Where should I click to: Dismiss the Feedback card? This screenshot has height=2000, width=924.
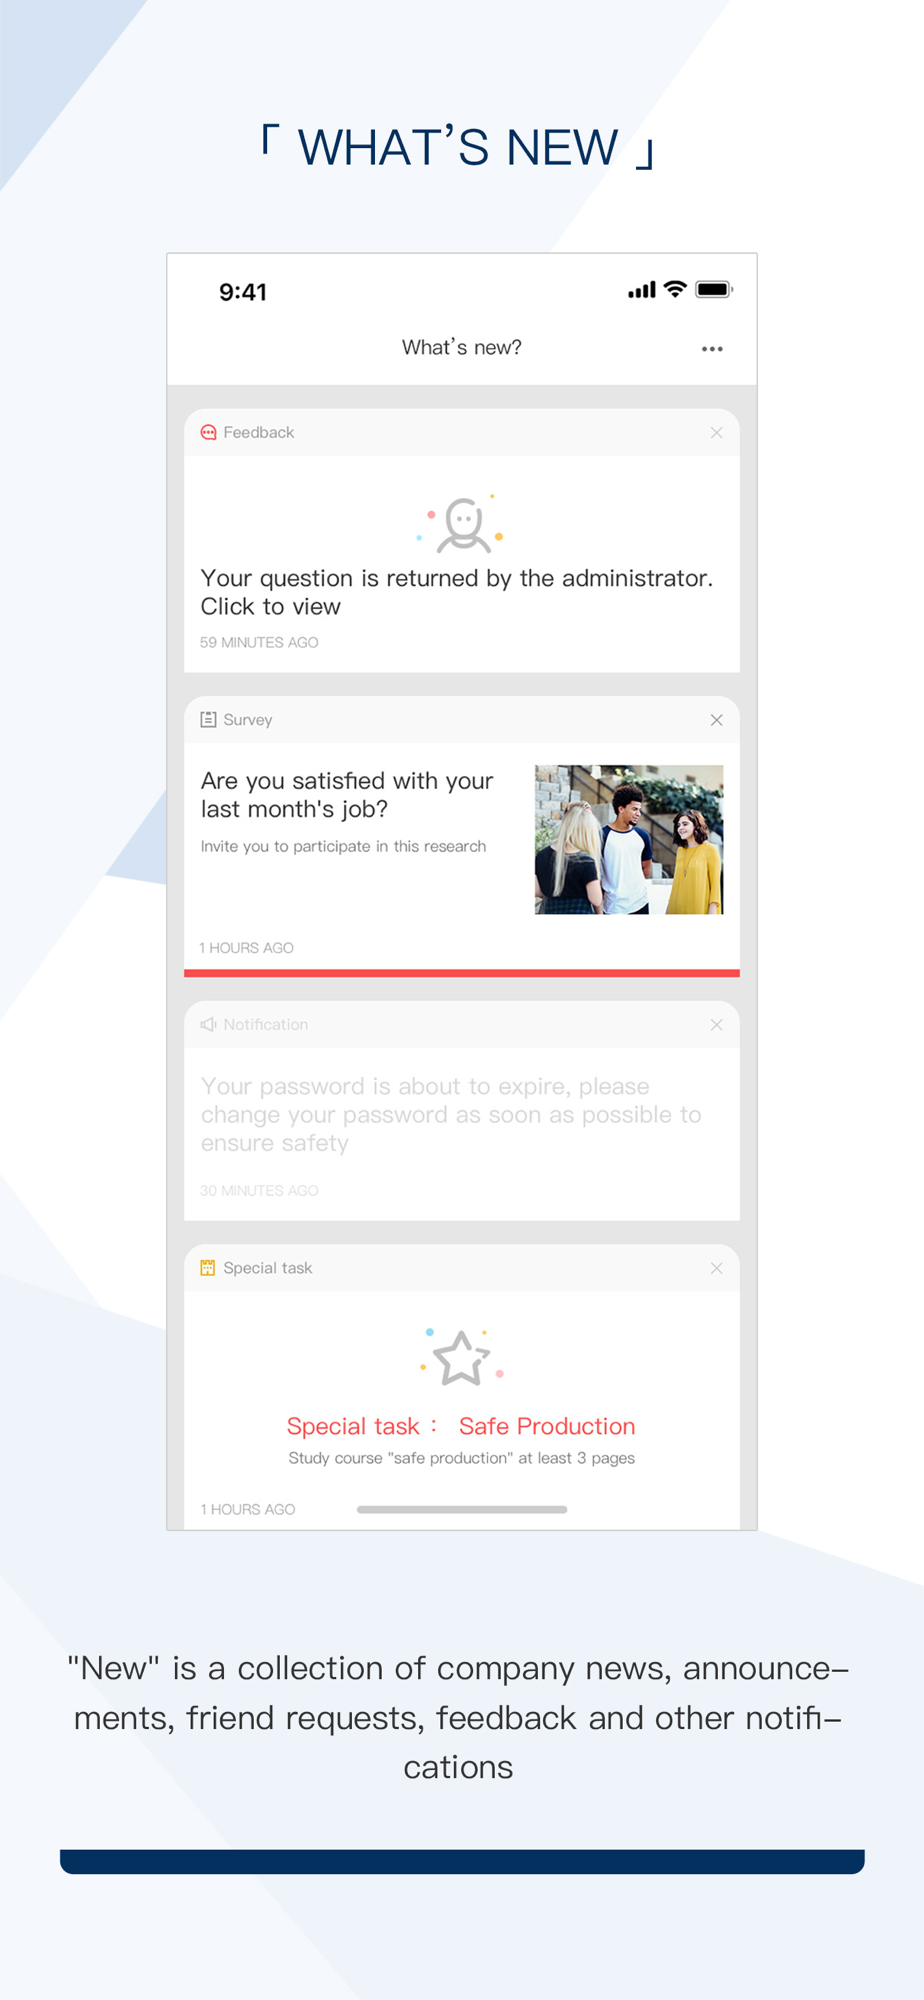(716, 433)
